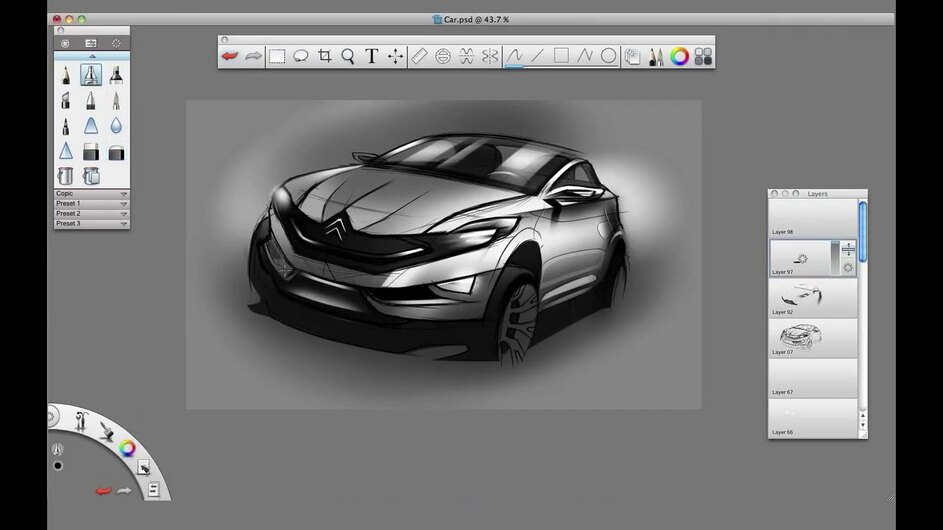Pick the Chisel tip pen brush

[66, 100]
